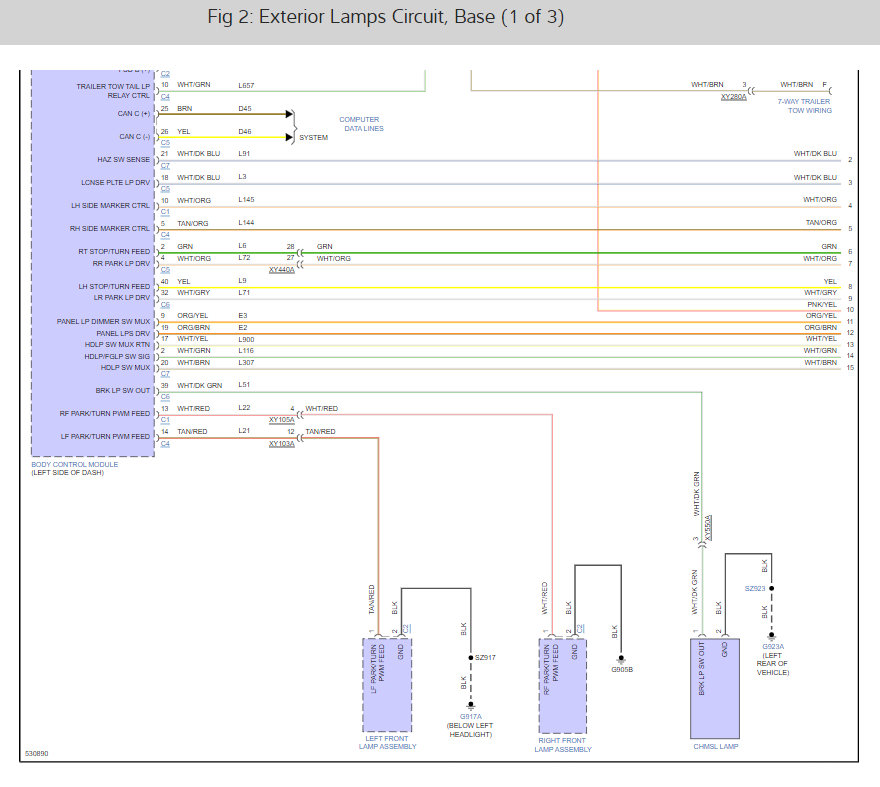Viewport: 880px width, 787px height.
Task: Click the C4 link under LF PARK/TURN PWM FEED
Action: 165,444
